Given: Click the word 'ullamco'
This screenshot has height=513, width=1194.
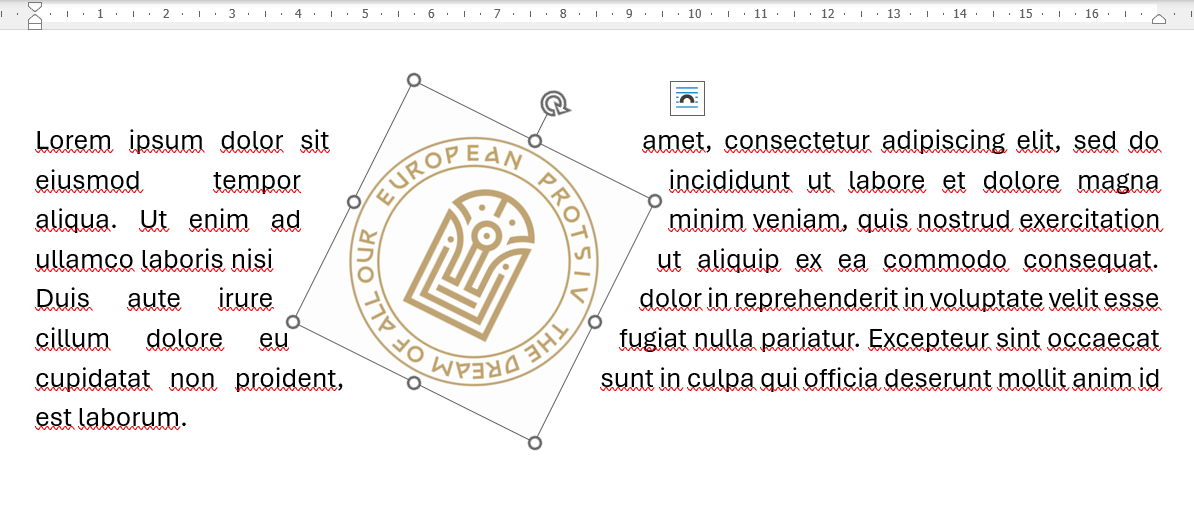Looking at the screenshot, I should click(x=86, y=260).
